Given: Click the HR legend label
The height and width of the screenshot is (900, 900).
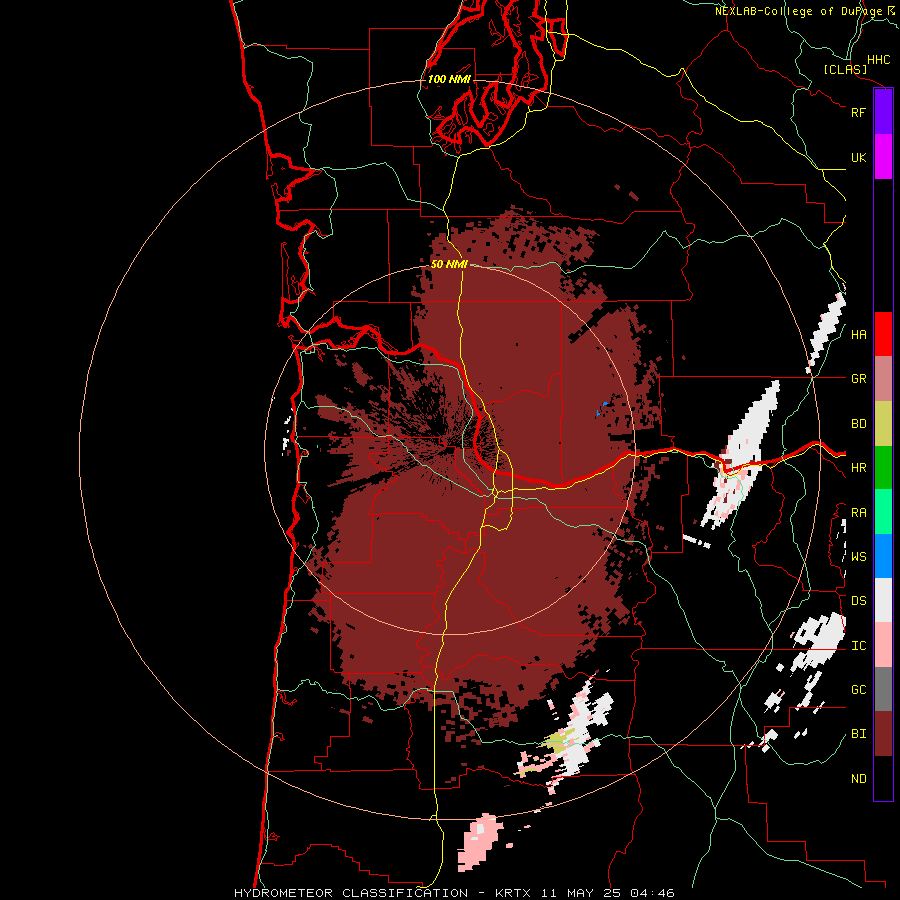Looking at the screenshot, I should [x=858, y=468].
